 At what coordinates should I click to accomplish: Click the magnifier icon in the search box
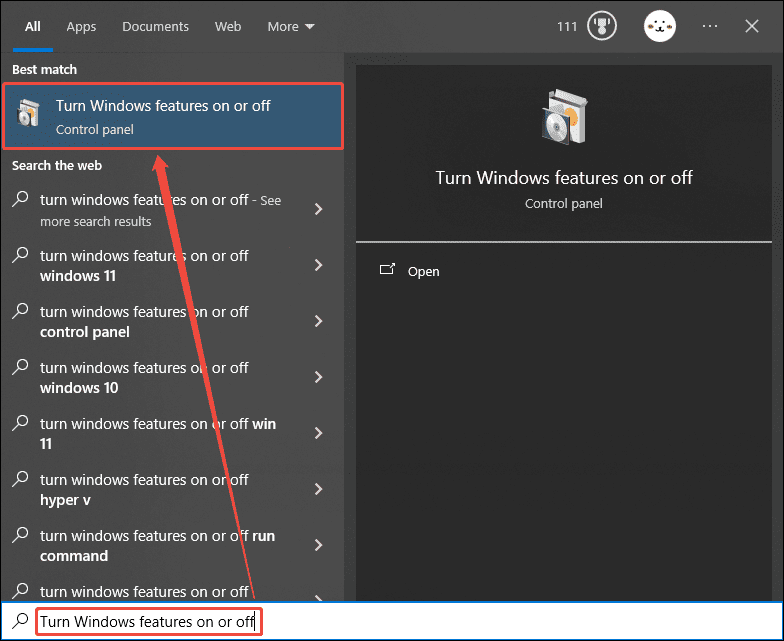pos(20,621)
